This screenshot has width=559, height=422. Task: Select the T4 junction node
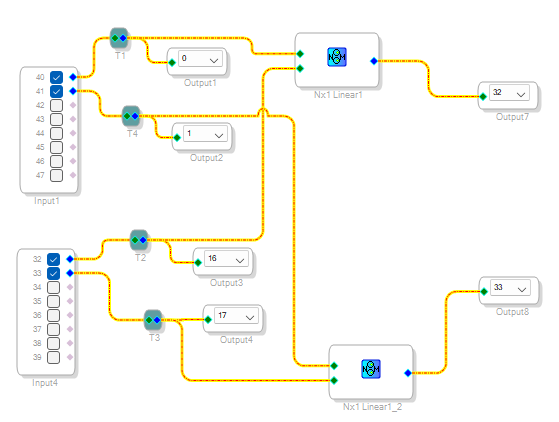pos(131,116)
